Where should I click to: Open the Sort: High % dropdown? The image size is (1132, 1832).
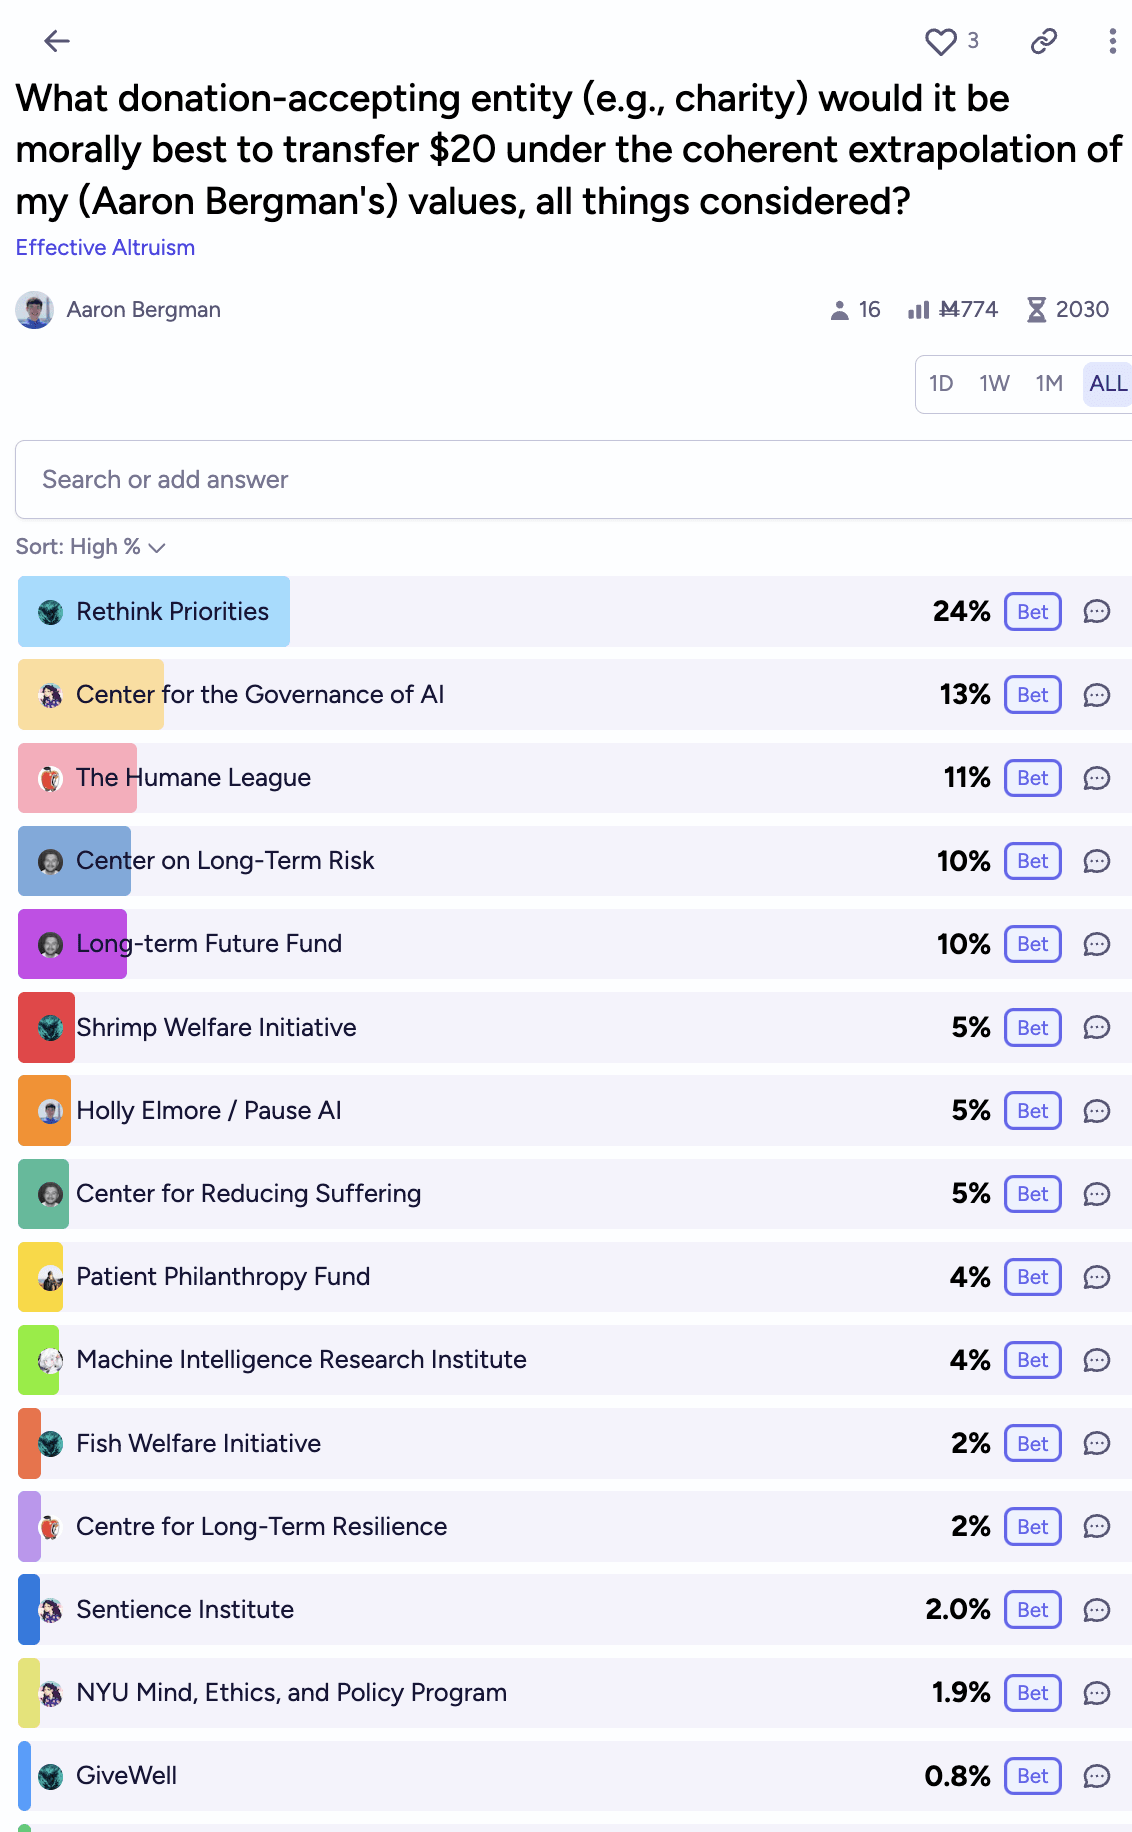(x=90, y=547)
